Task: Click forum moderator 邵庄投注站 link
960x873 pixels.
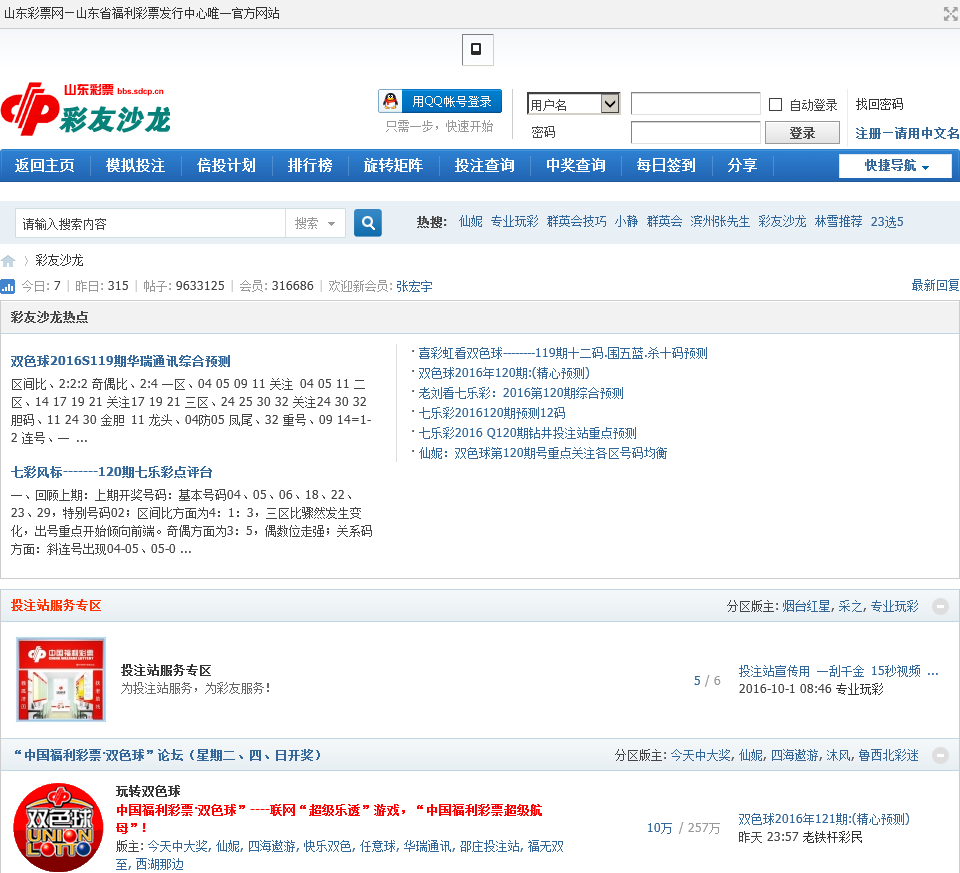Action: [489, 846]
